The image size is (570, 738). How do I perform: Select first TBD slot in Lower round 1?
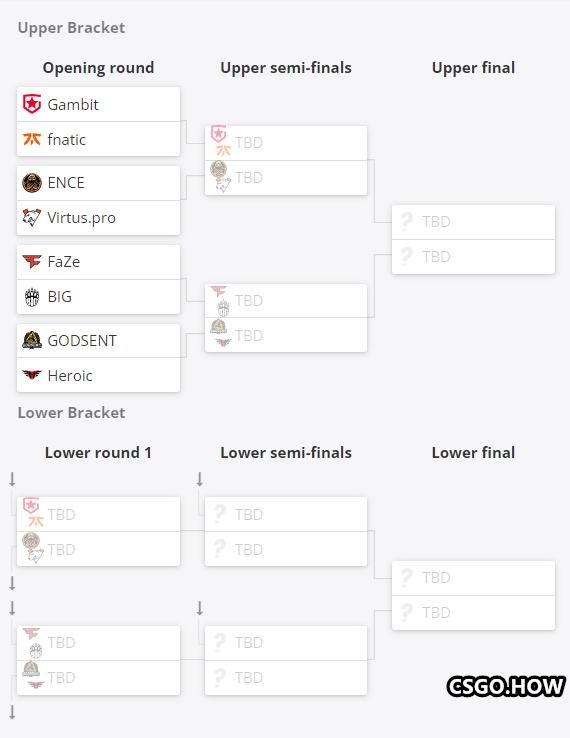coord(98,514)
